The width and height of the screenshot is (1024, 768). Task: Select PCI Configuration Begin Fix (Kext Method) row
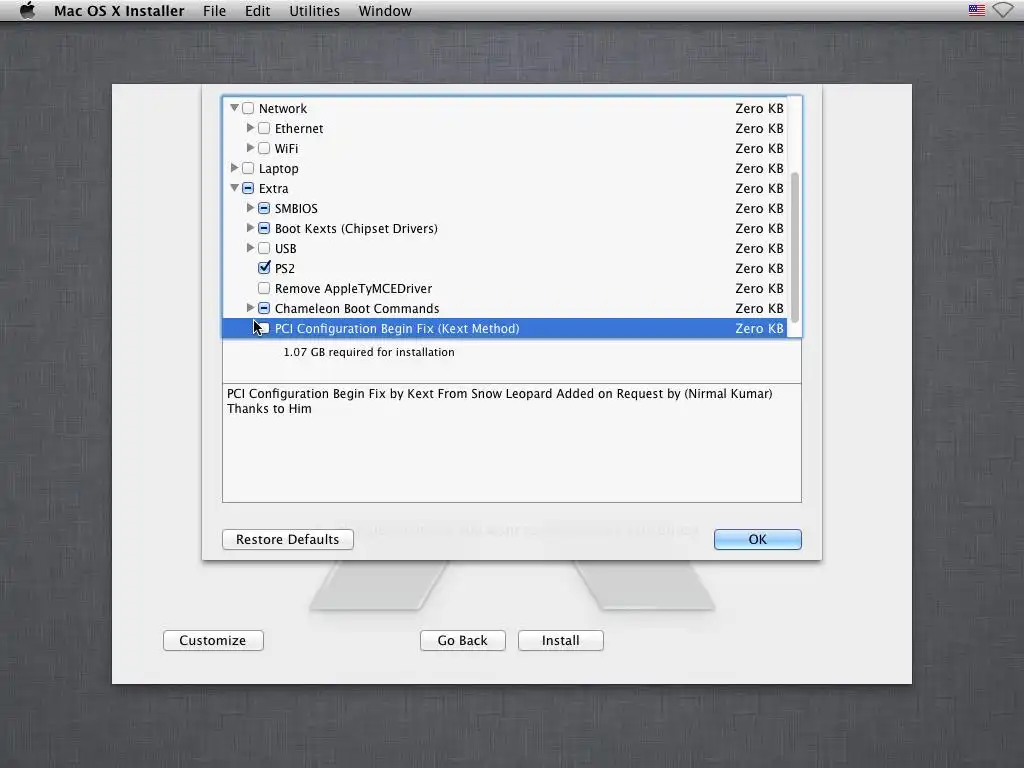pyautogui.click(x=504, y=328)
